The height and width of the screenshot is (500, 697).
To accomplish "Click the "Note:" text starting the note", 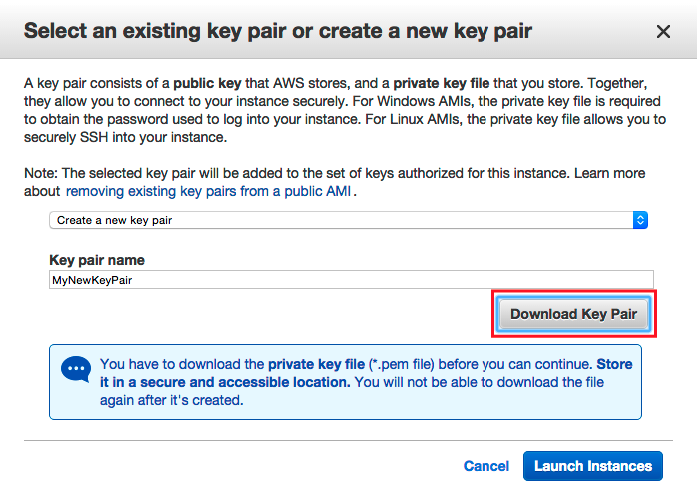I will point(41,173).
